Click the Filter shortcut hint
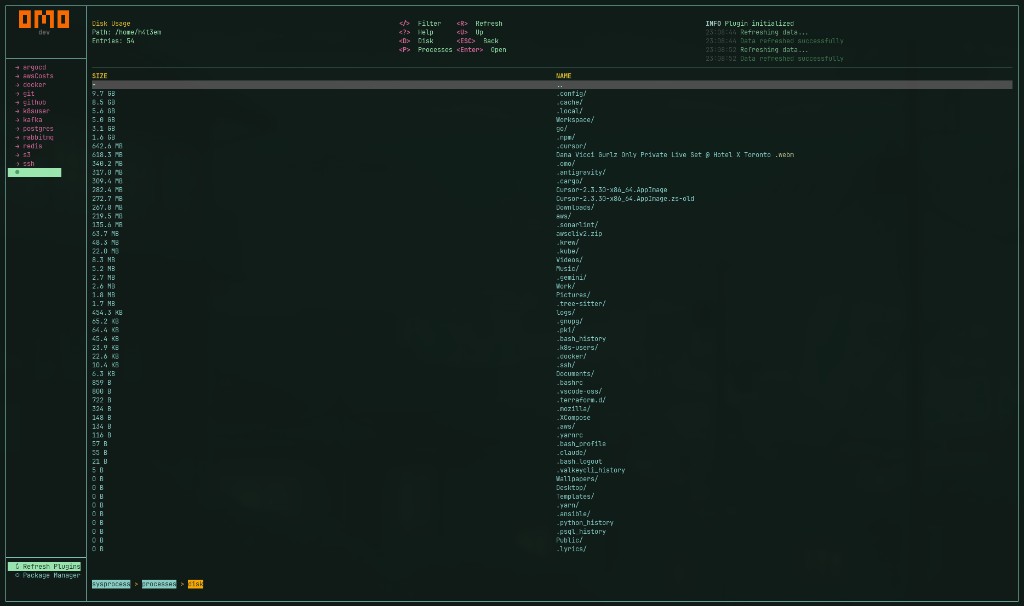 click(x=420, y=24)
